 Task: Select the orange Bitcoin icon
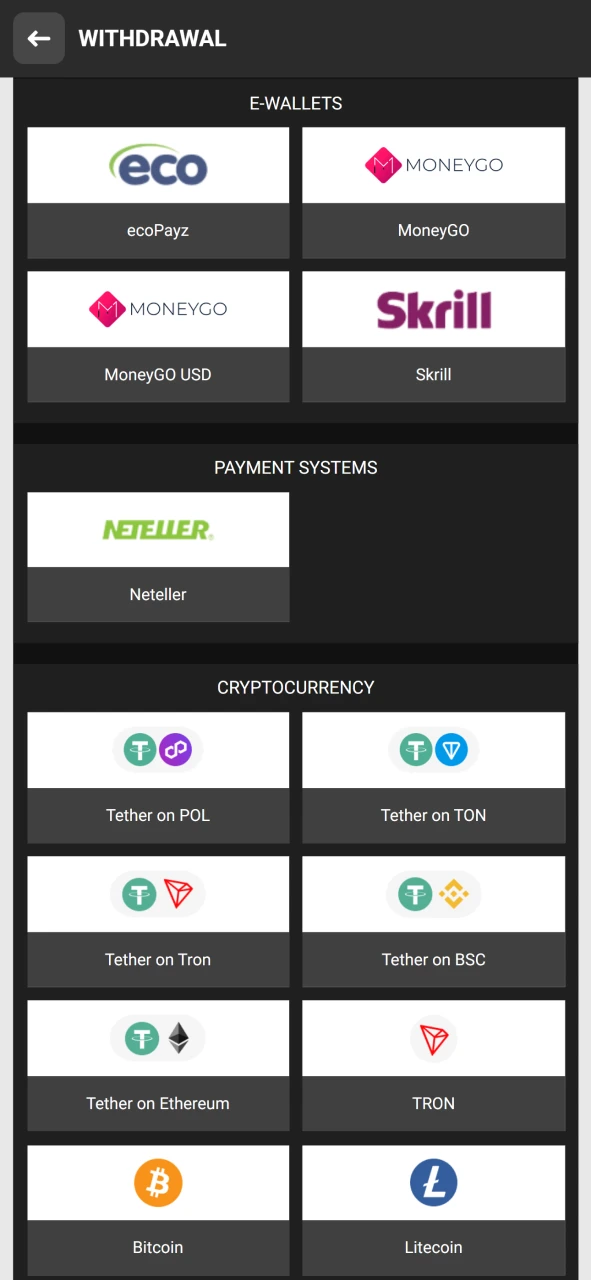157,1182
